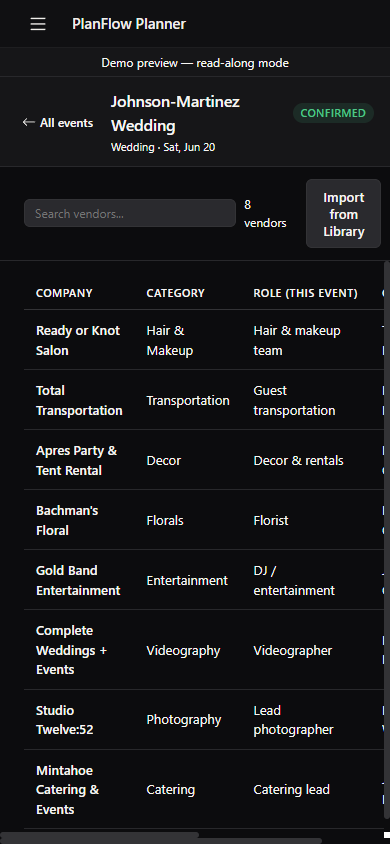Focus the Search vendors field
This screenshot has height=844, width=390.
[130, 213]
